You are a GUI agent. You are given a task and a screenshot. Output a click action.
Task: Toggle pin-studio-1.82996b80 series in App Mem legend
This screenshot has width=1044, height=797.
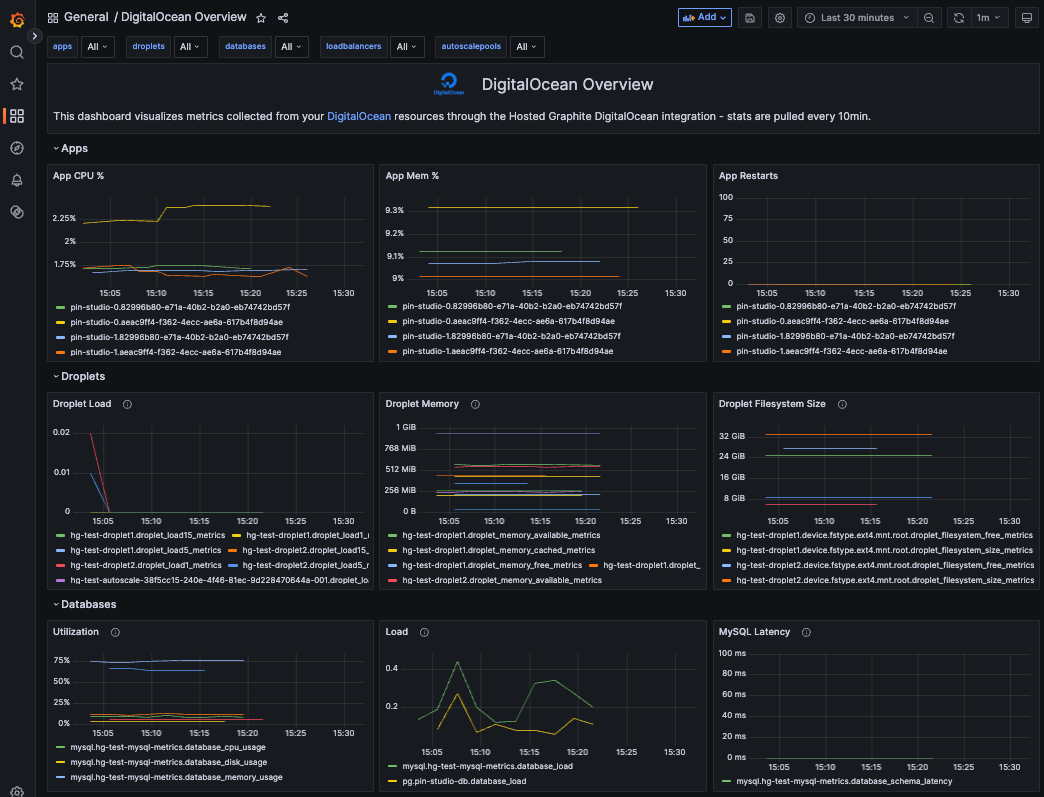tap(511, 336)
